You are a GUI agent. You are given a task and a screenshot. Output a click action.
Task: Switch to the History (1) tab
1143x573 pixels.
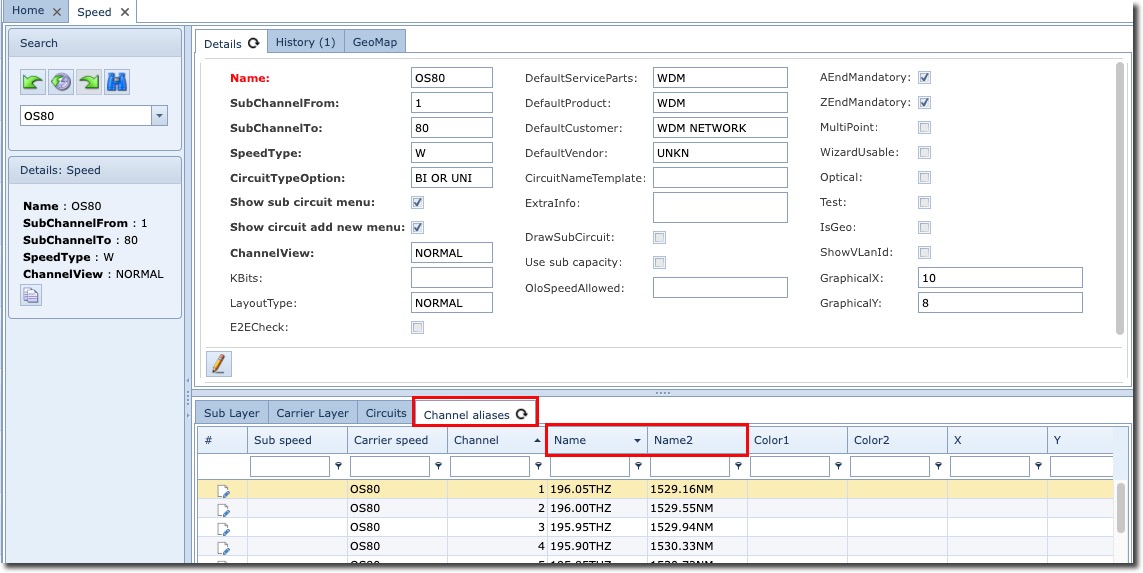click(305, 42)
